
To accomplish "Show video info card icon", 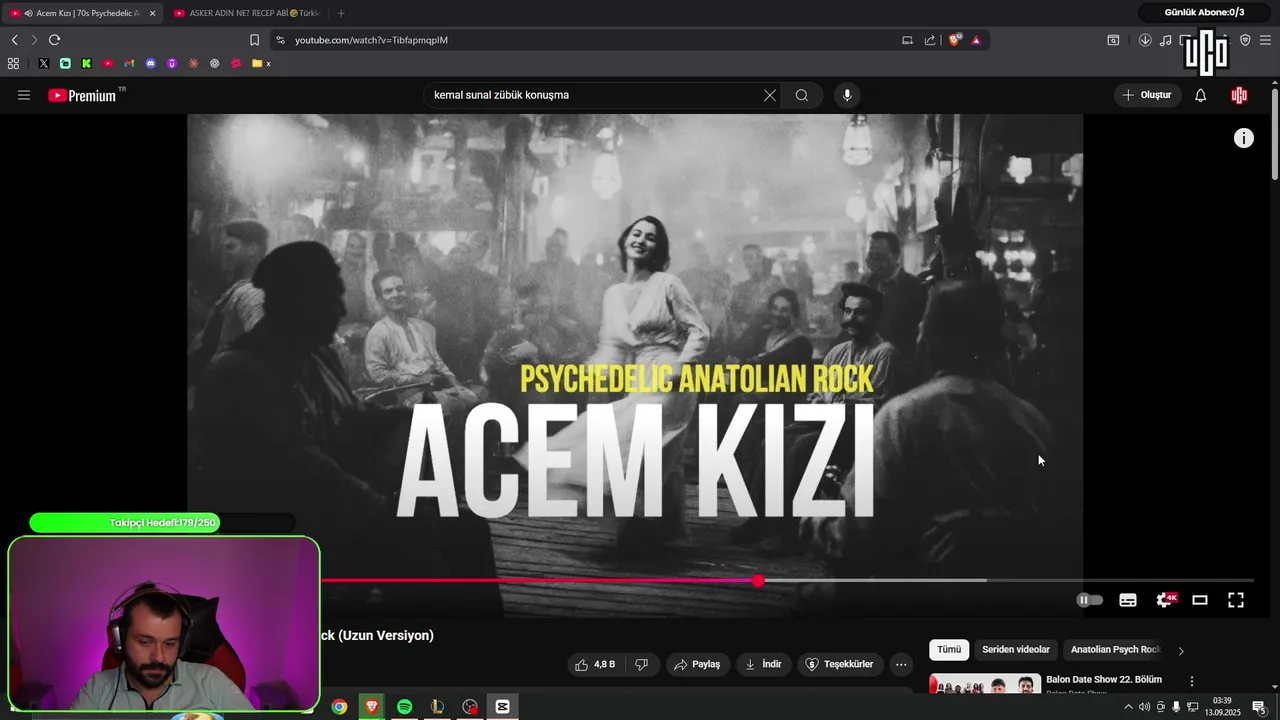I will [x=1243, y=138].
